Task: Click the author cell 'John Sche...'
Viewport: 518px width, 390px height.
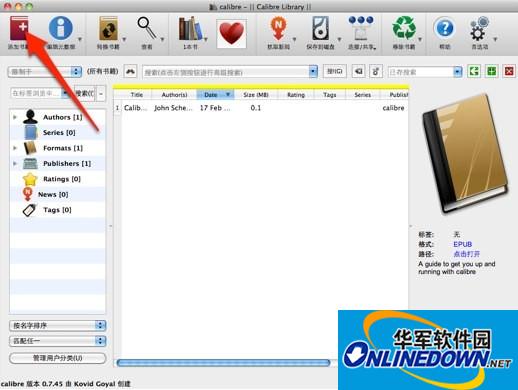Action: coord(173,108)
